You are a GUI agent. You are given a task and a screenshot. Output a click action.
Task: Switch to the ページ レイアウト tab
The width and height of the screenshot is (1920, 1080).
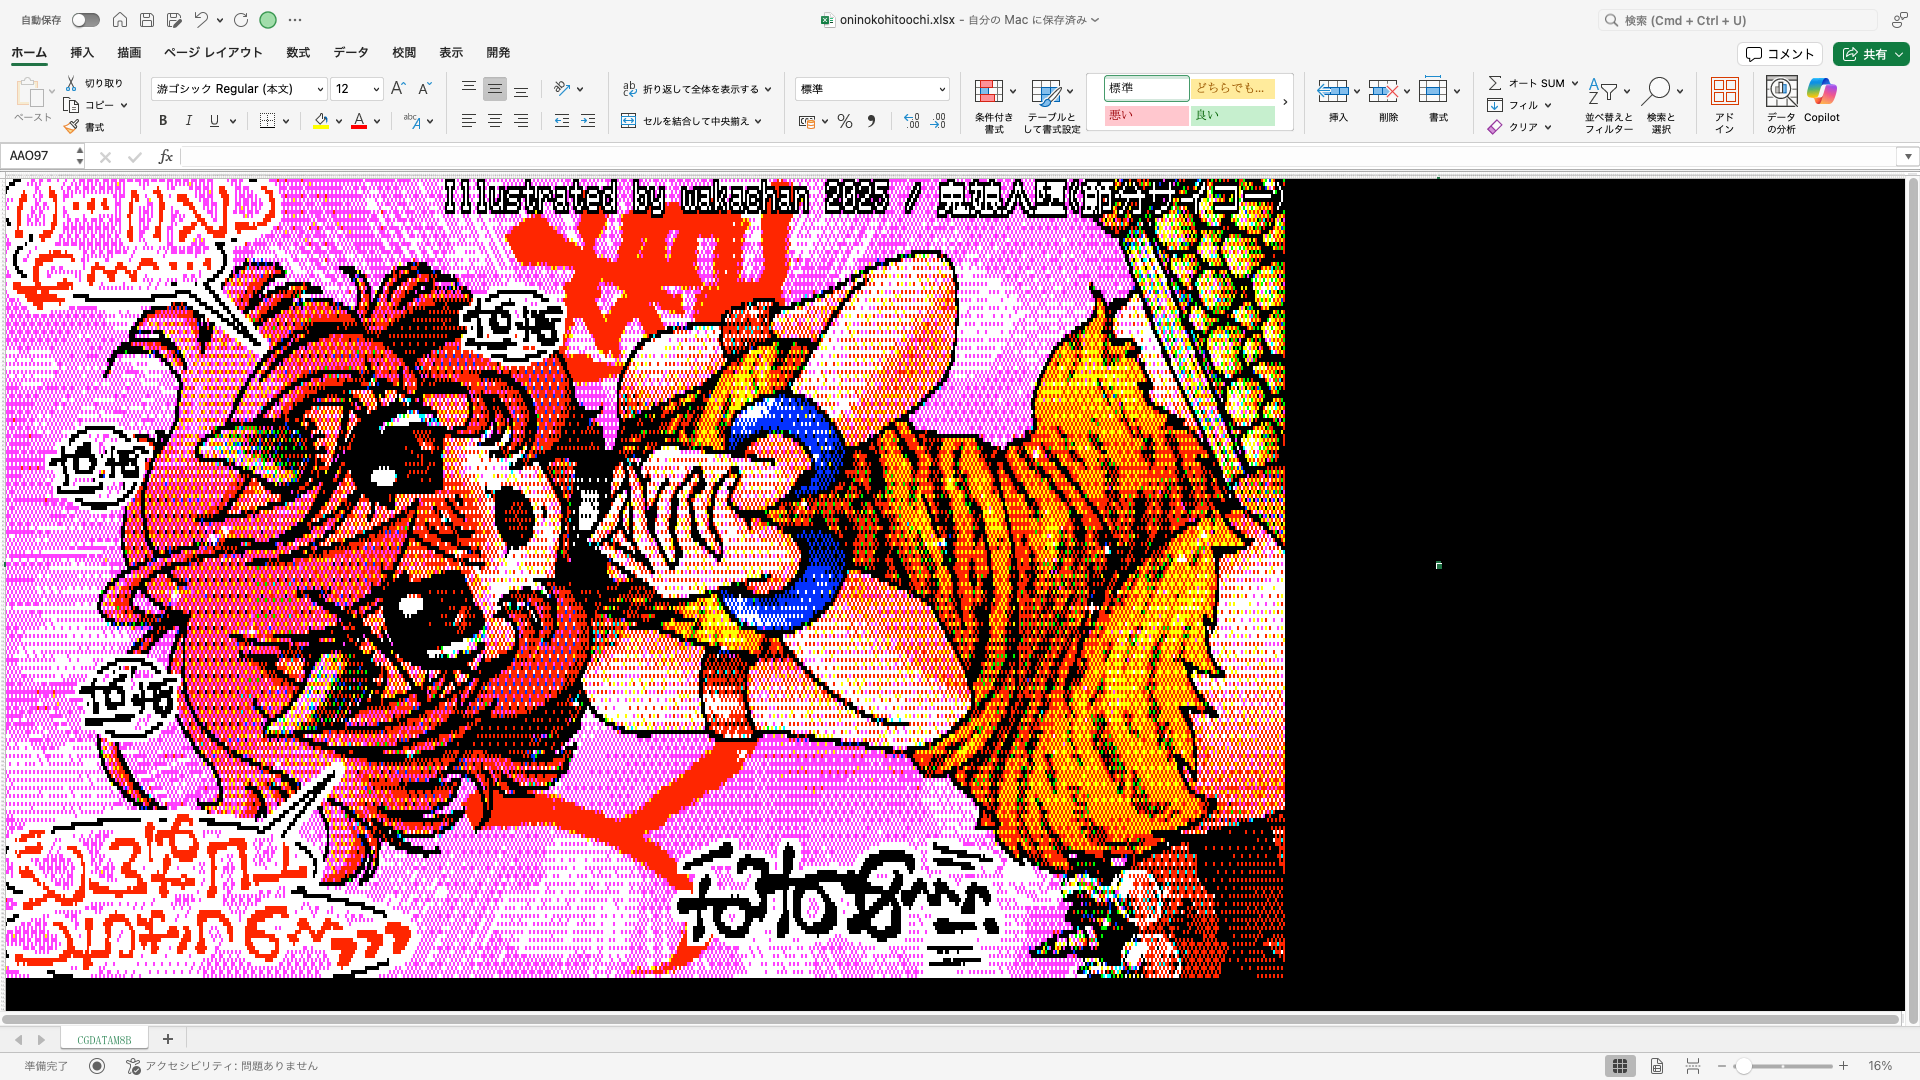tap(213, 53)
